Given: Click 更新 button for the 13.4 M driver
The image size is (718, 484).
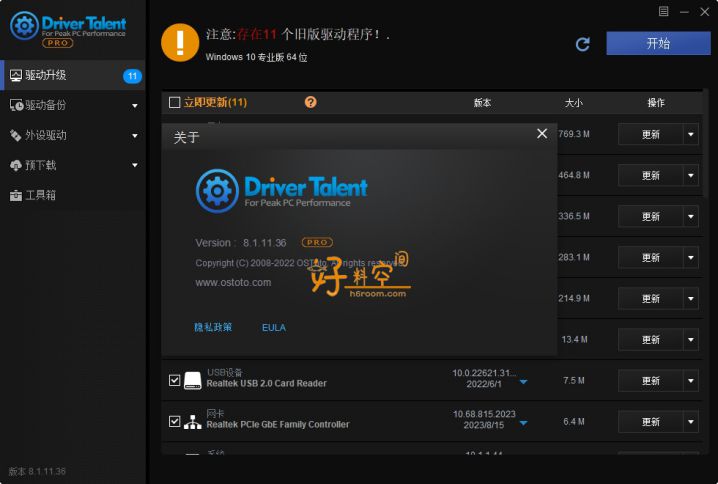Looking at the screenshot, I should (x=651, y=340).
